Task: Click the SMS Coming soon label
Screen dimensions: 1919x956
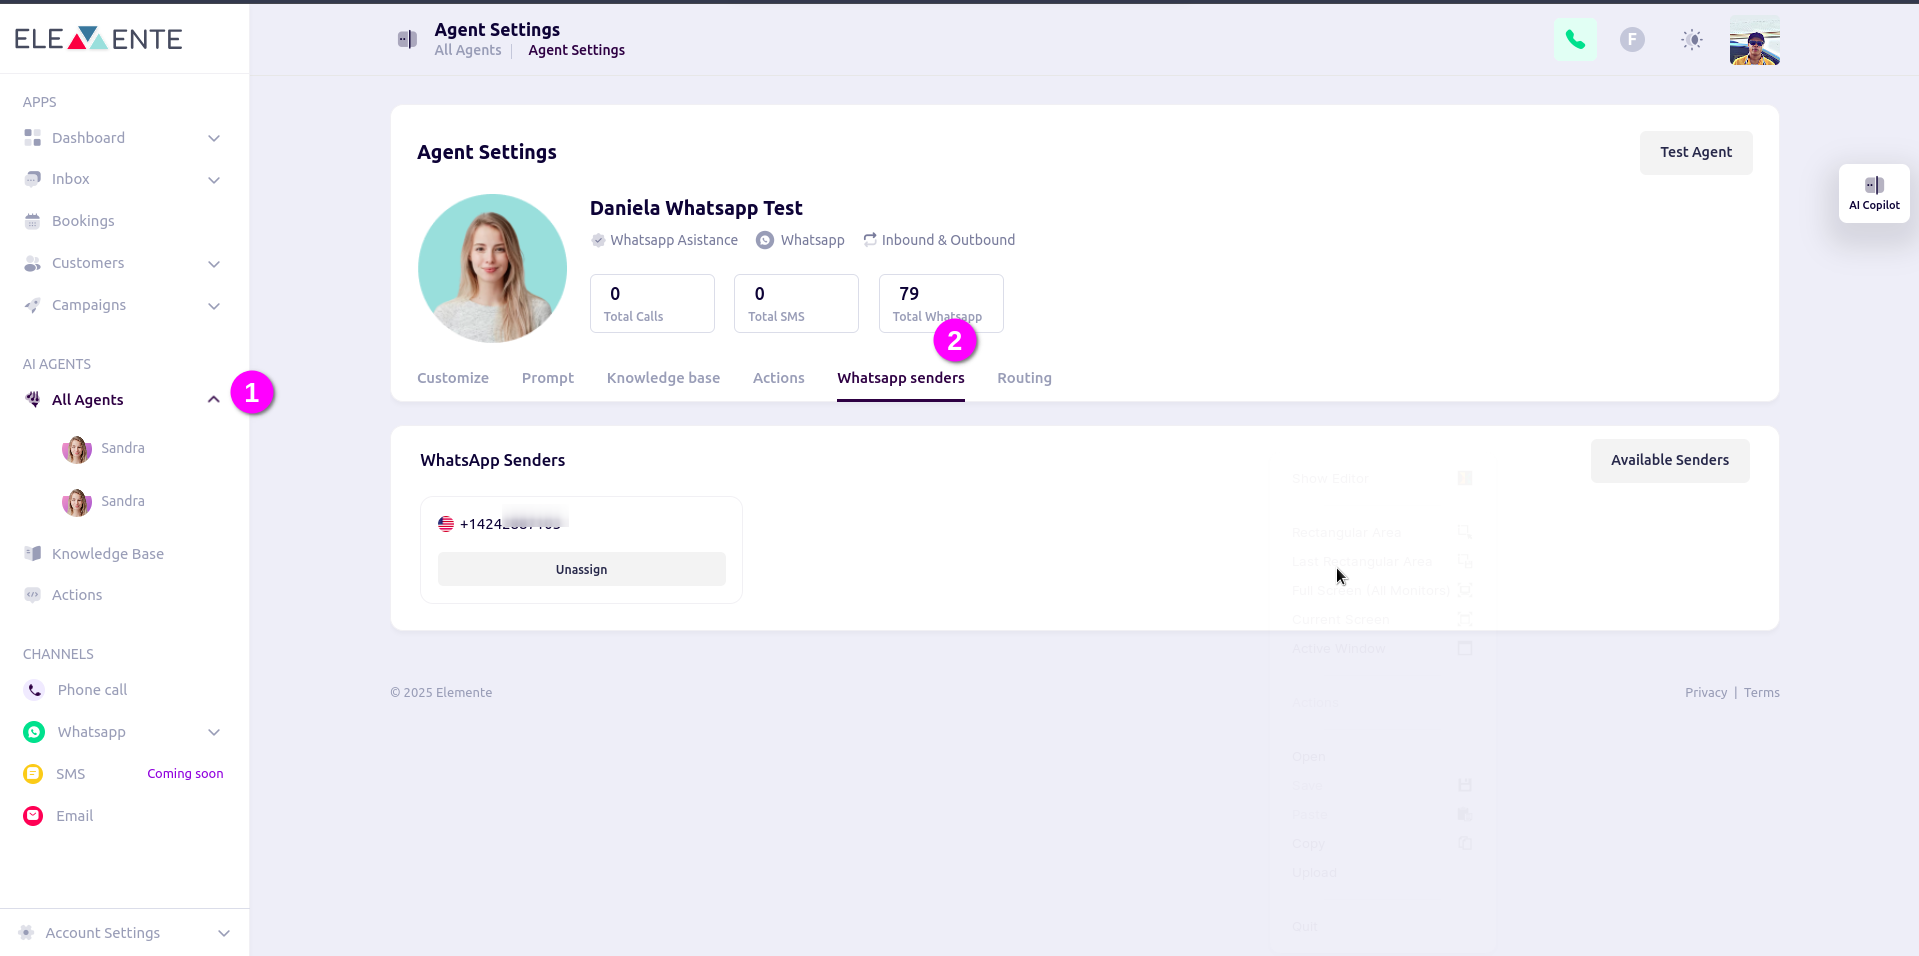Action: [x=185, y=774]
